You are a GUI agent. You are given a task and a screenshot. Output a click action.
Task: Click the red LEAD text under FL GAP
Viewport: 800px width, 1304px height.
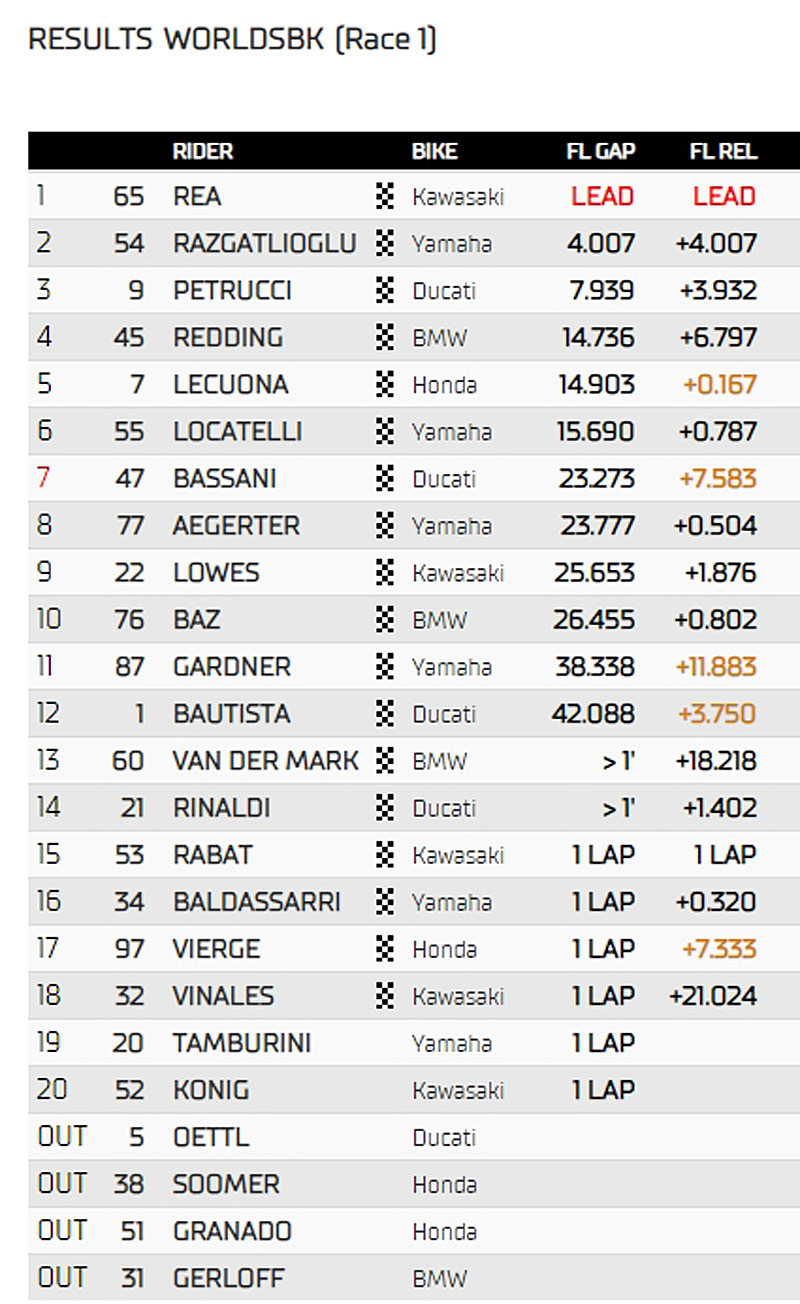tap(602, 196)
